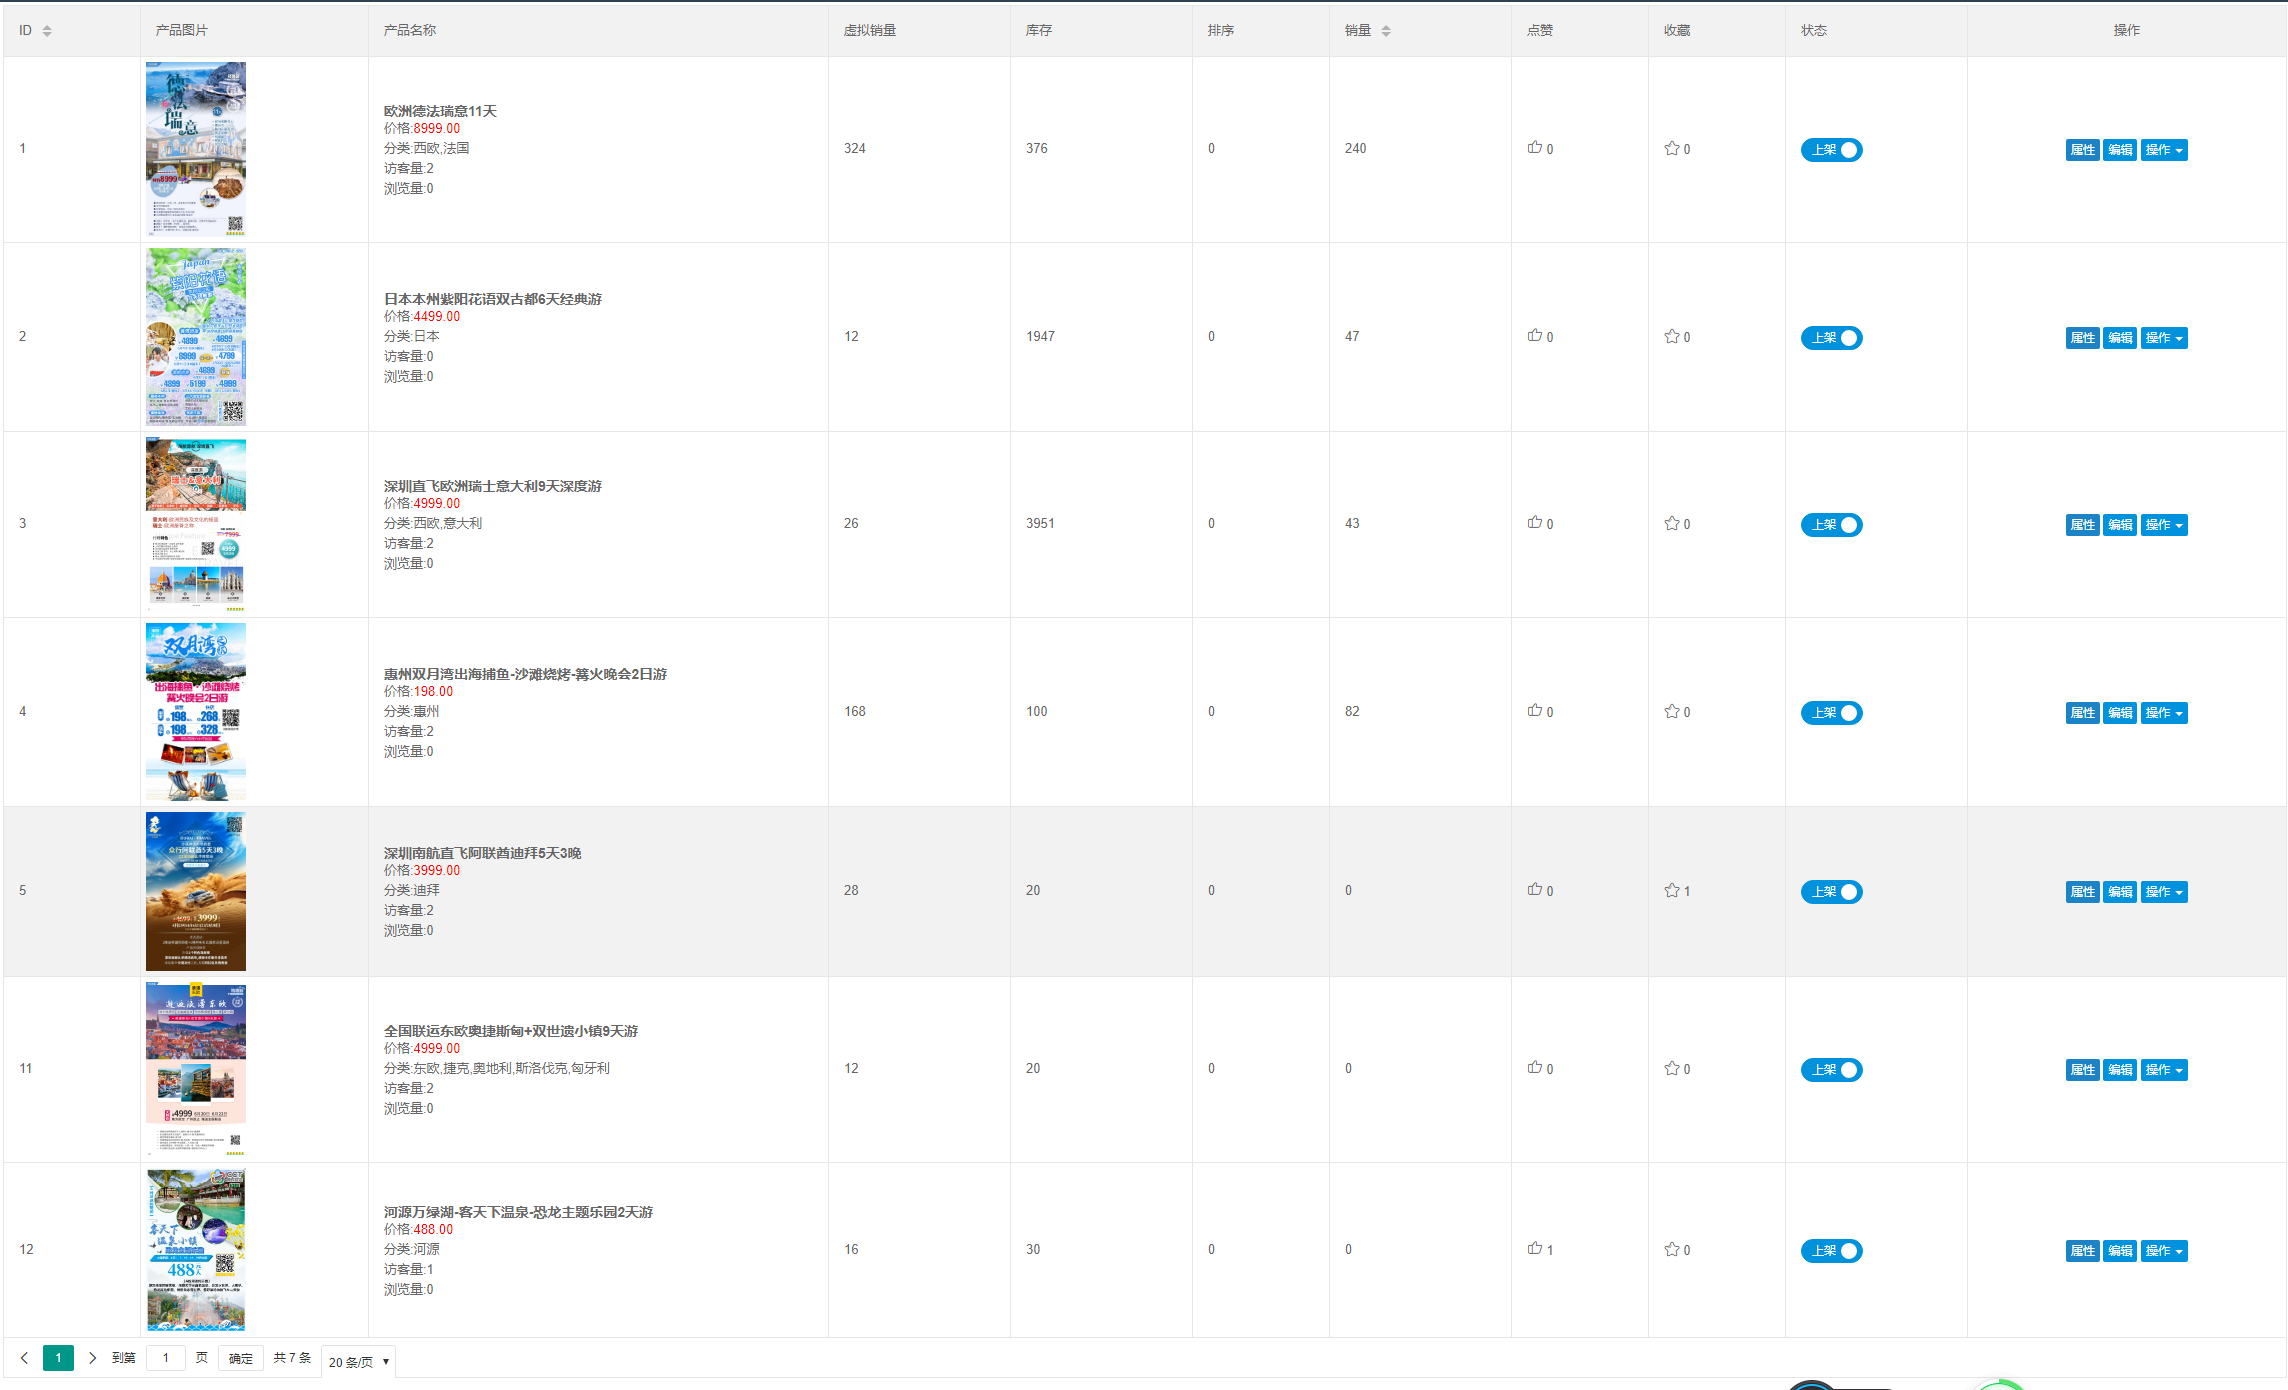Open product image of 深圳直飞欧洲瑞士意大利 tour

click(196, 524)
